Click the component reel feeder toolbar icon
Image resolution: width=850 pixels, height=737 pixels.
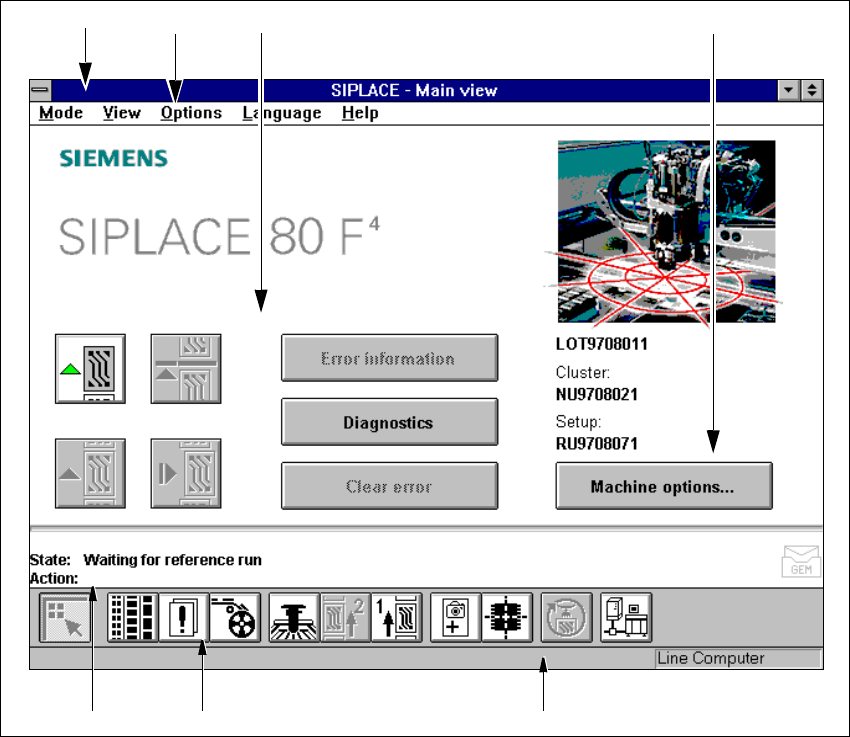(x=235, y=618)
